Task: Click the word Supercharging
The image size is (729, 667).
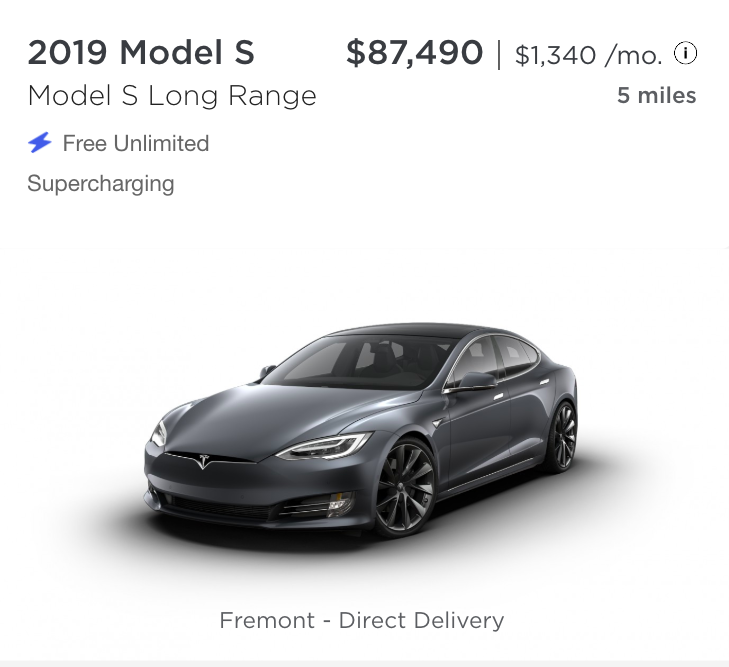Action: pyautogui.click(x=101, y=183)
